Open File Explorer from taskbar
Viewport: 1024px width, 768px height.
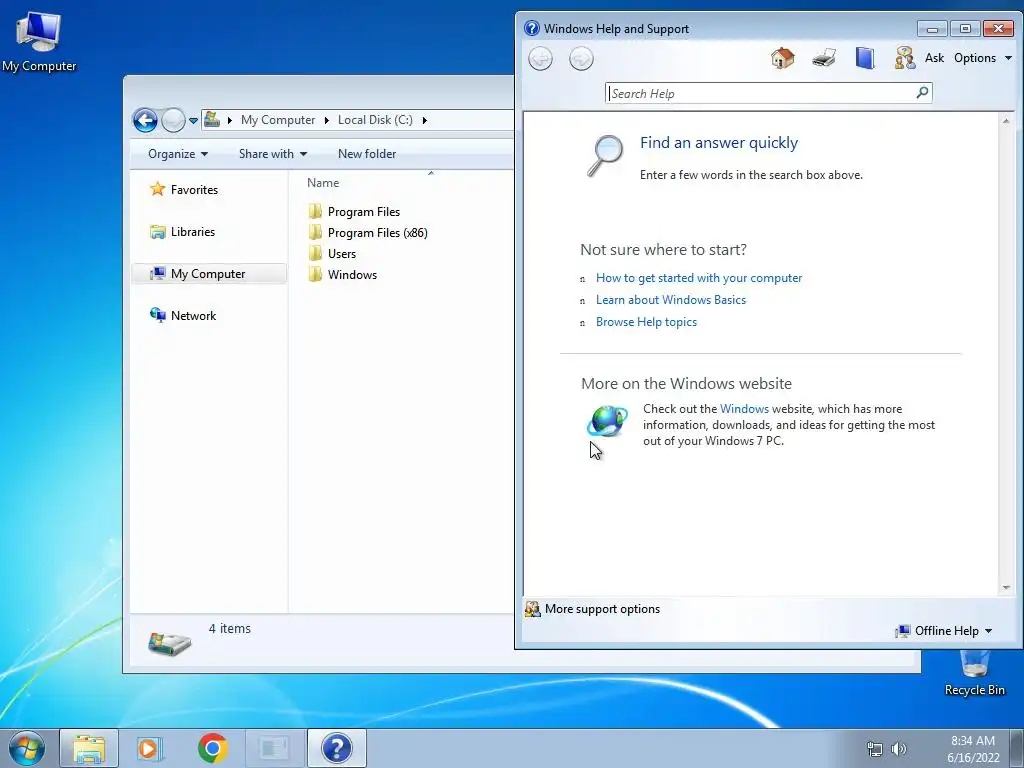89,748
